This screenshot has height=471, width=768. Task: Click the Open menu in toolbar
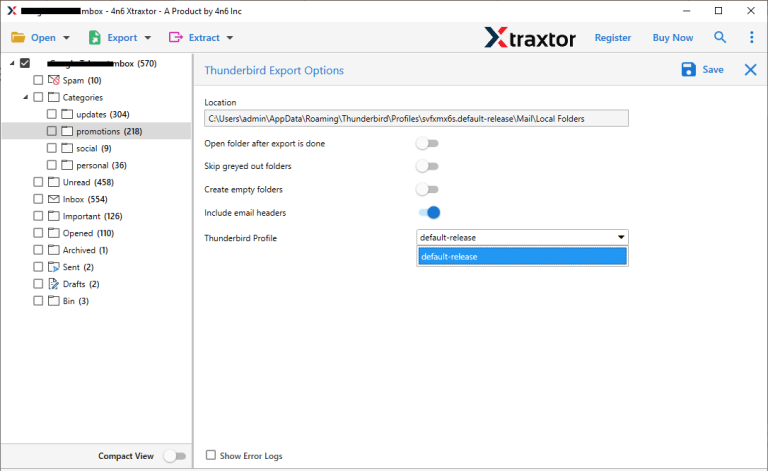[40, 38]
